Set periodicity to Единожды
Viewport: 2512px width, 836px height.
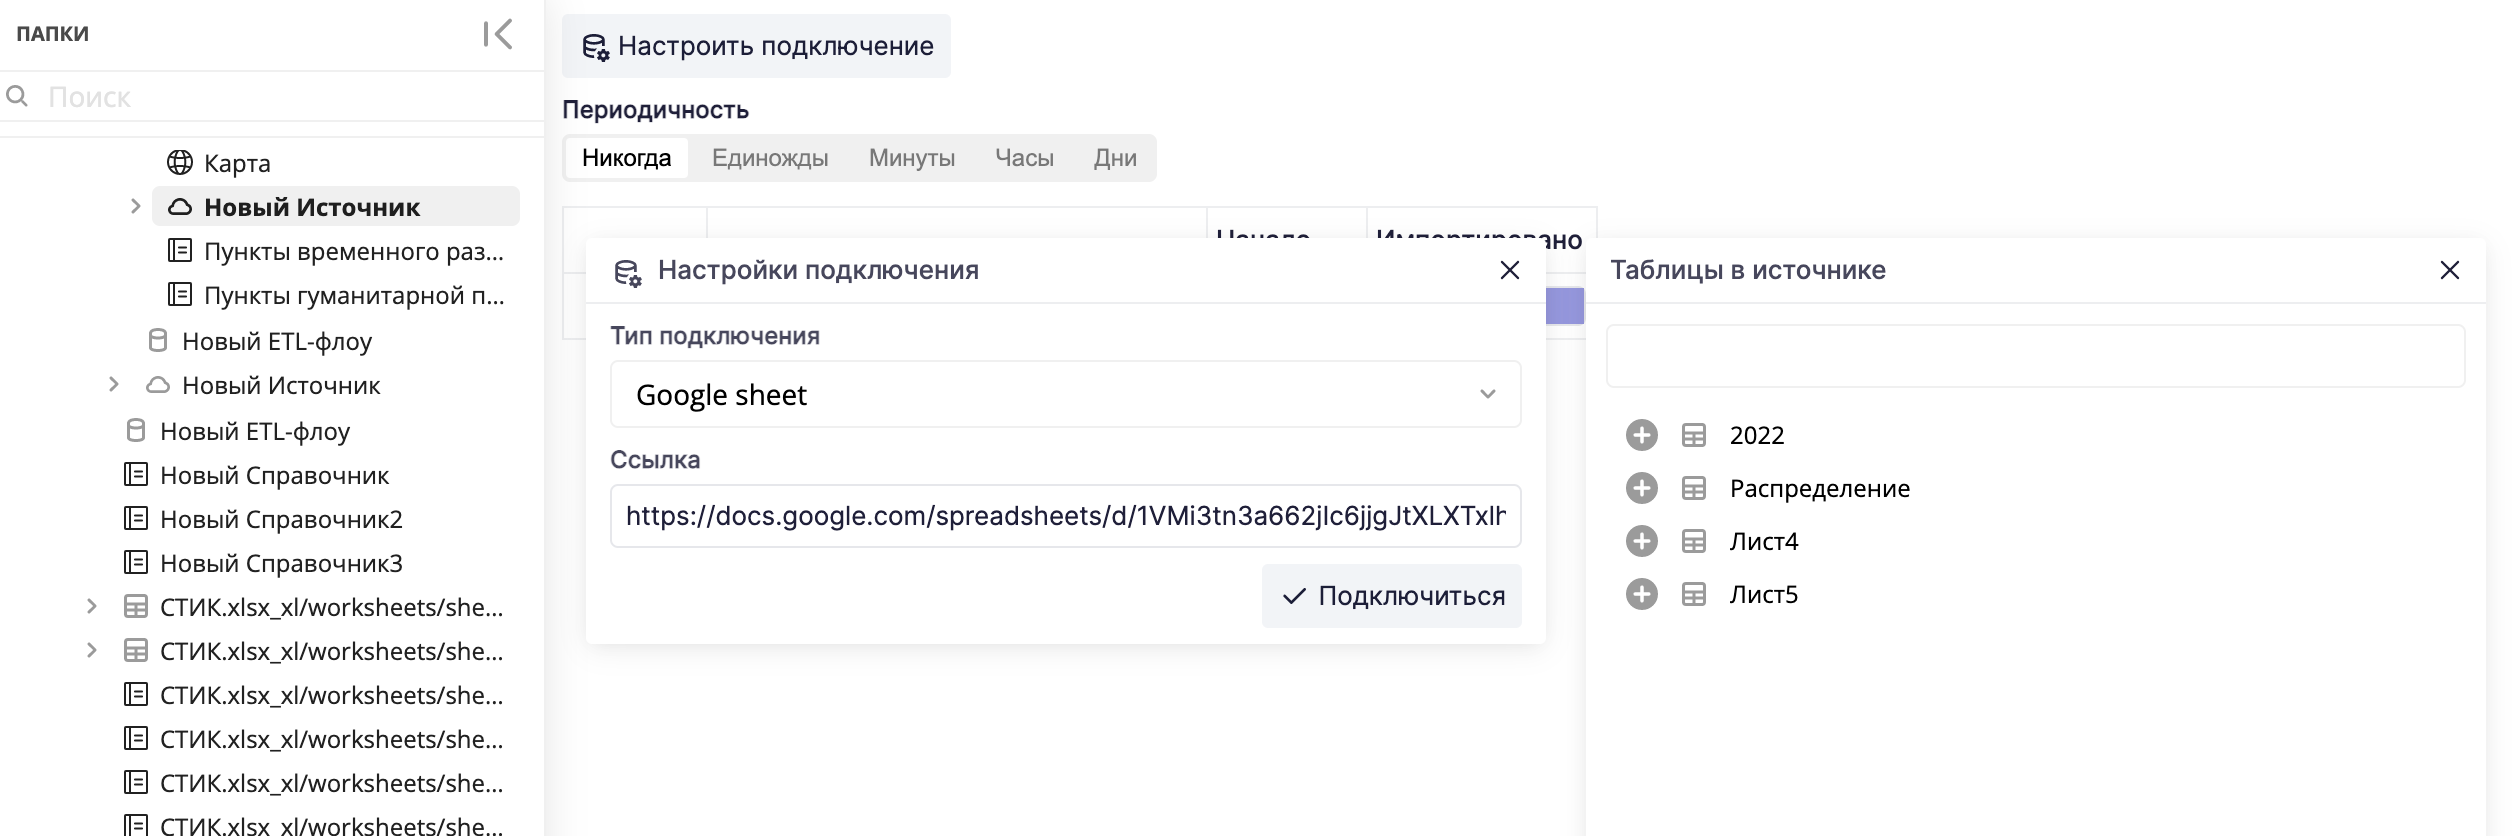click(x=769, y=158)
